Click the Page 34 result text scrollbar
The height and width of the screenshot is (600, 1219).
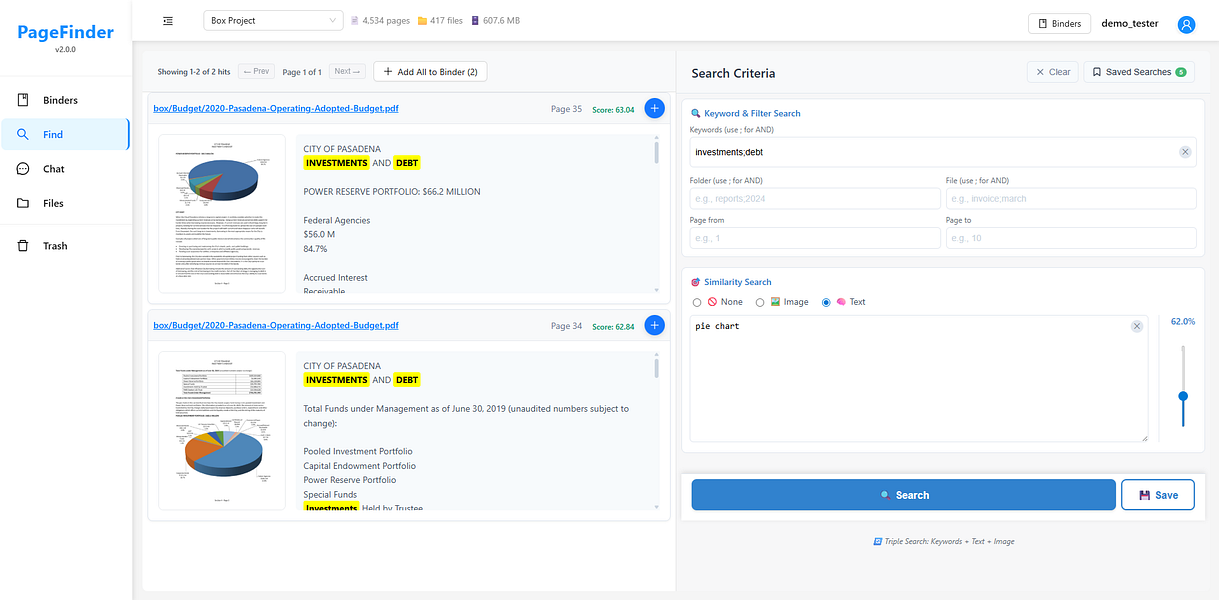pos(657,369)
